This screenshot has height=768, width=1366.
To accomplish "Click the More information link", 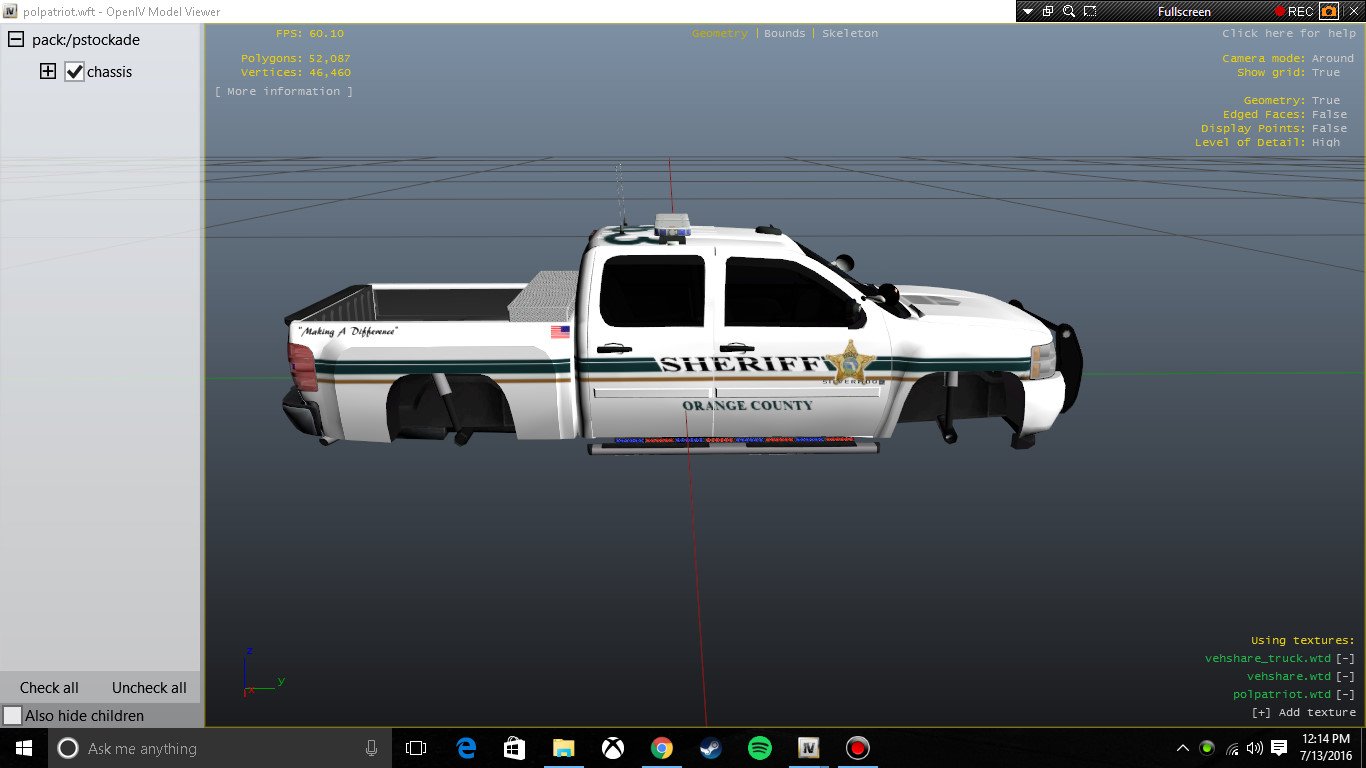I will pyautogui.click(x=284, y=92).
